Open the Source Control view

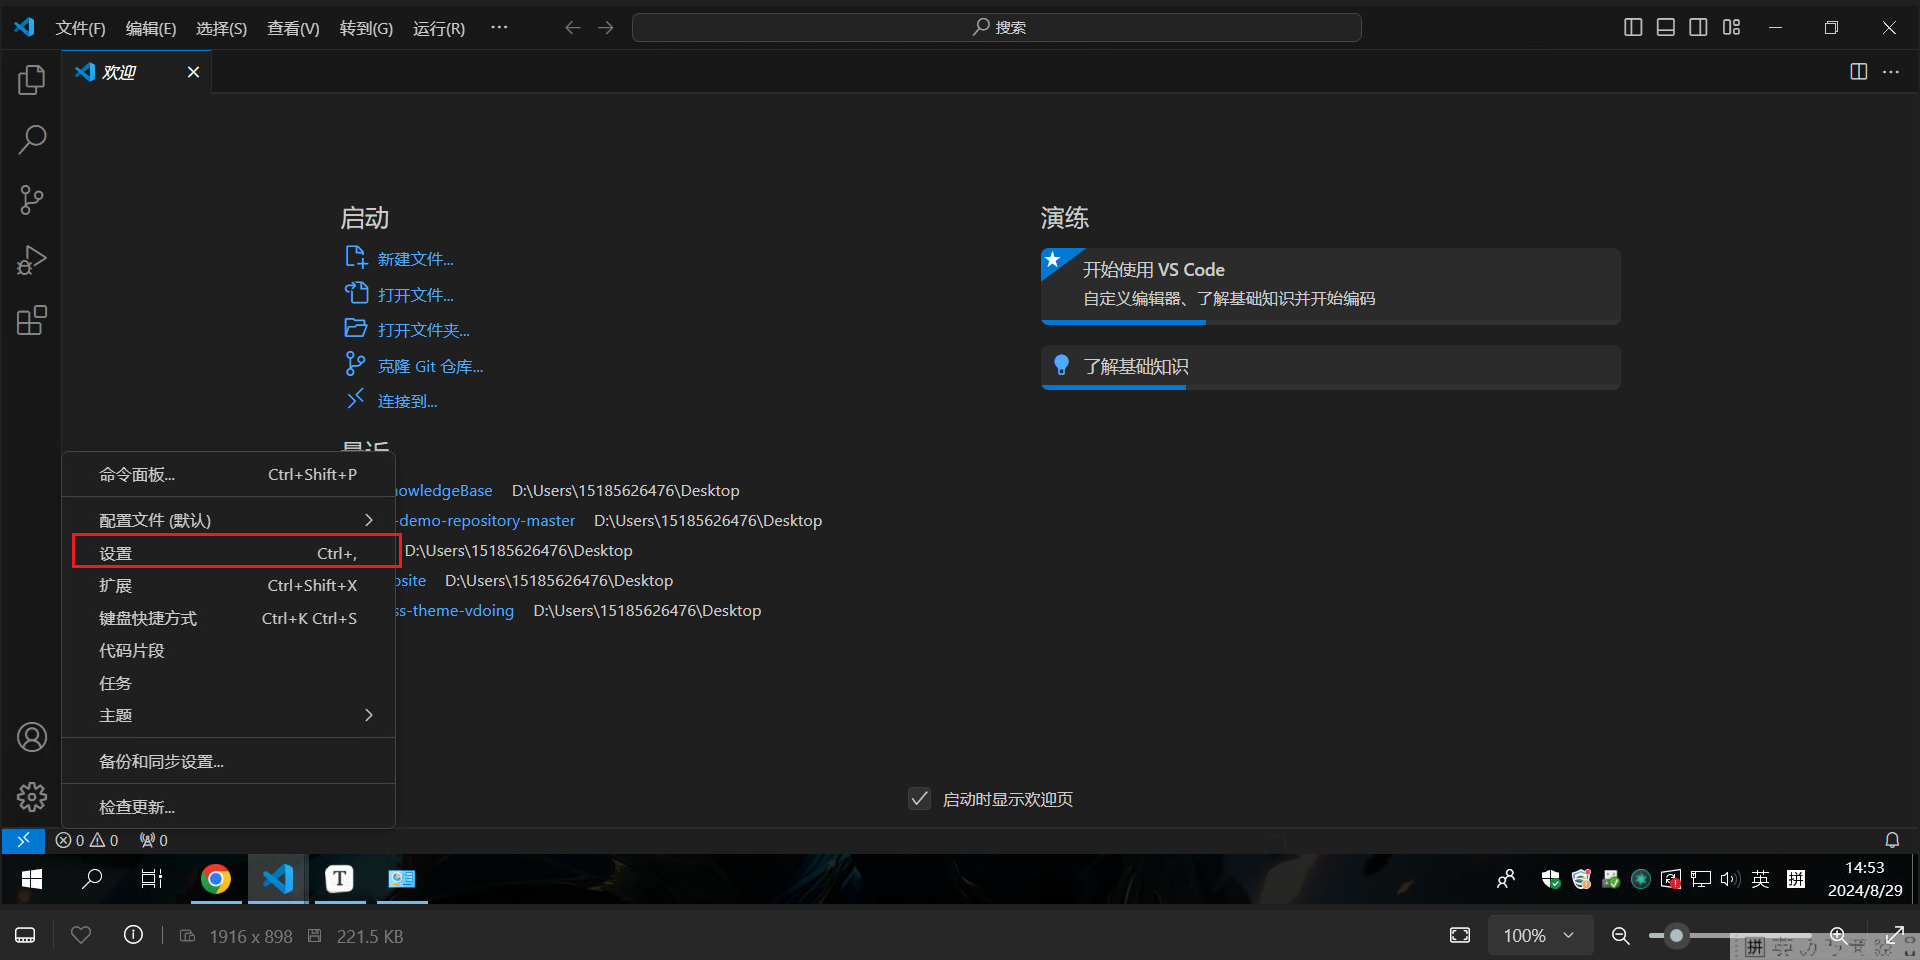tap(31, 200)
